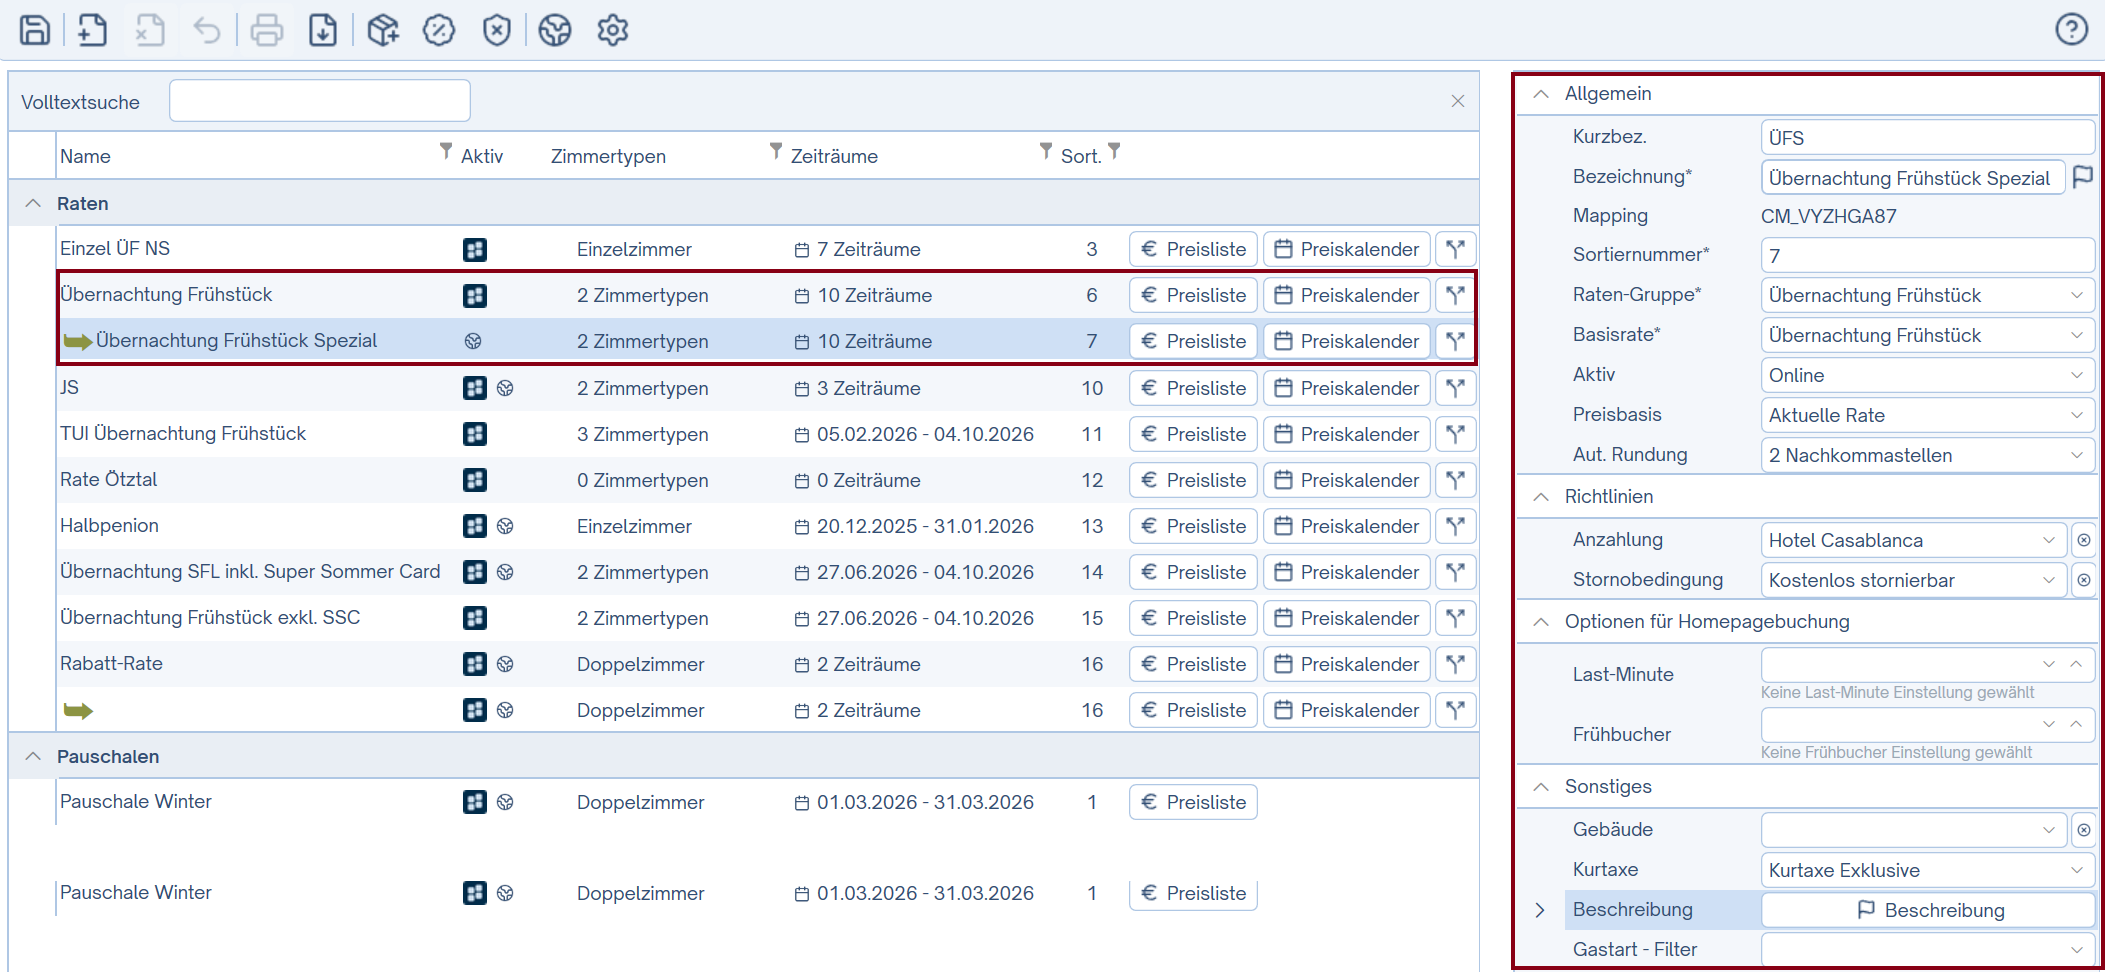
Task: Open Preisliste for TUI Übernachtung Frühstück
Action: 1193,434
